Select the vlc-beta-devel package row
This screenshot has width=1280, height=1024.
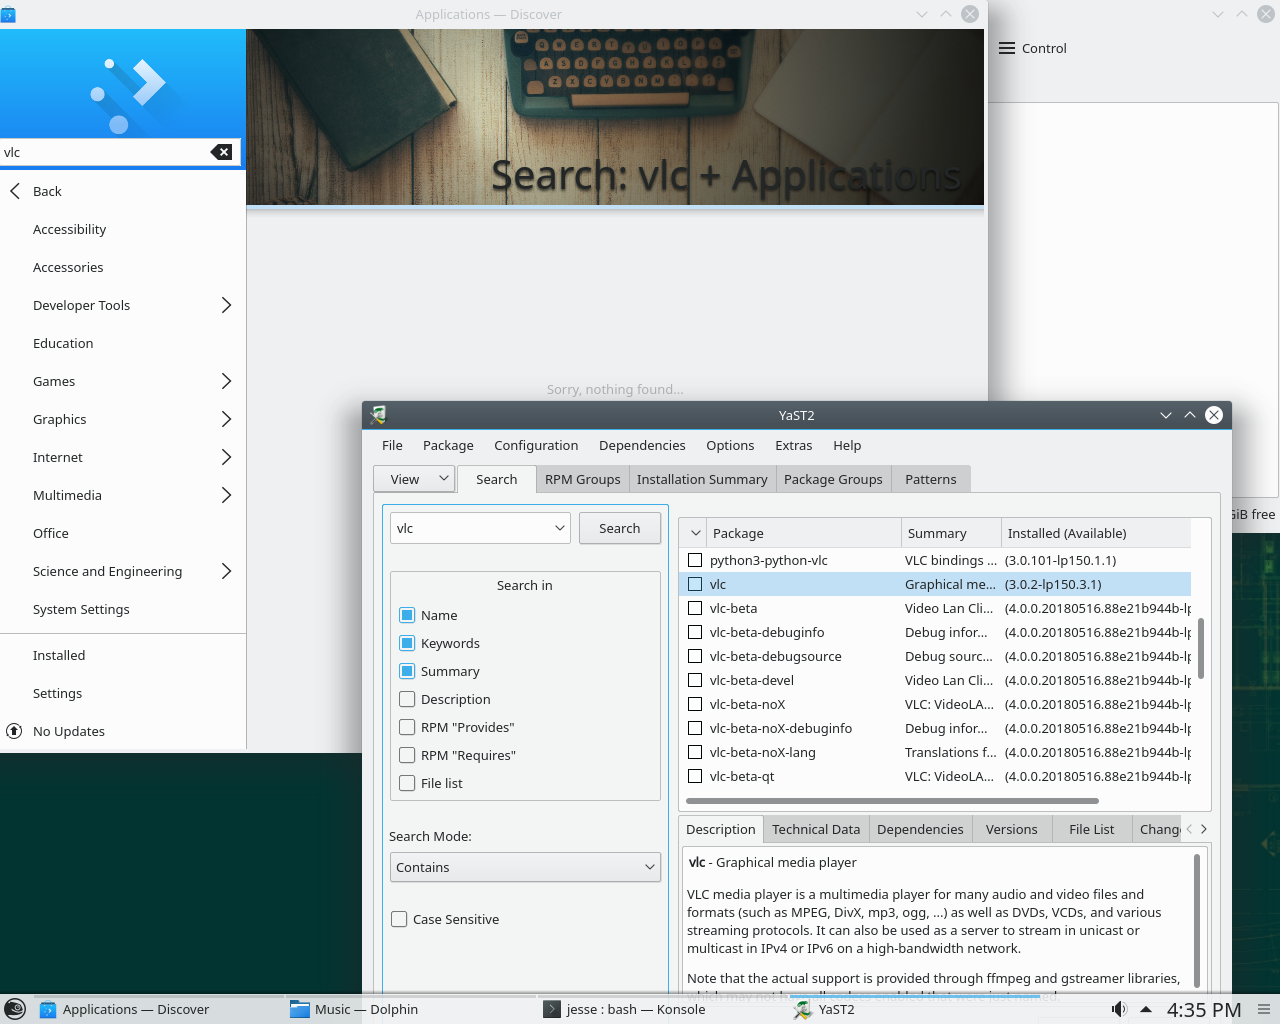935,680
